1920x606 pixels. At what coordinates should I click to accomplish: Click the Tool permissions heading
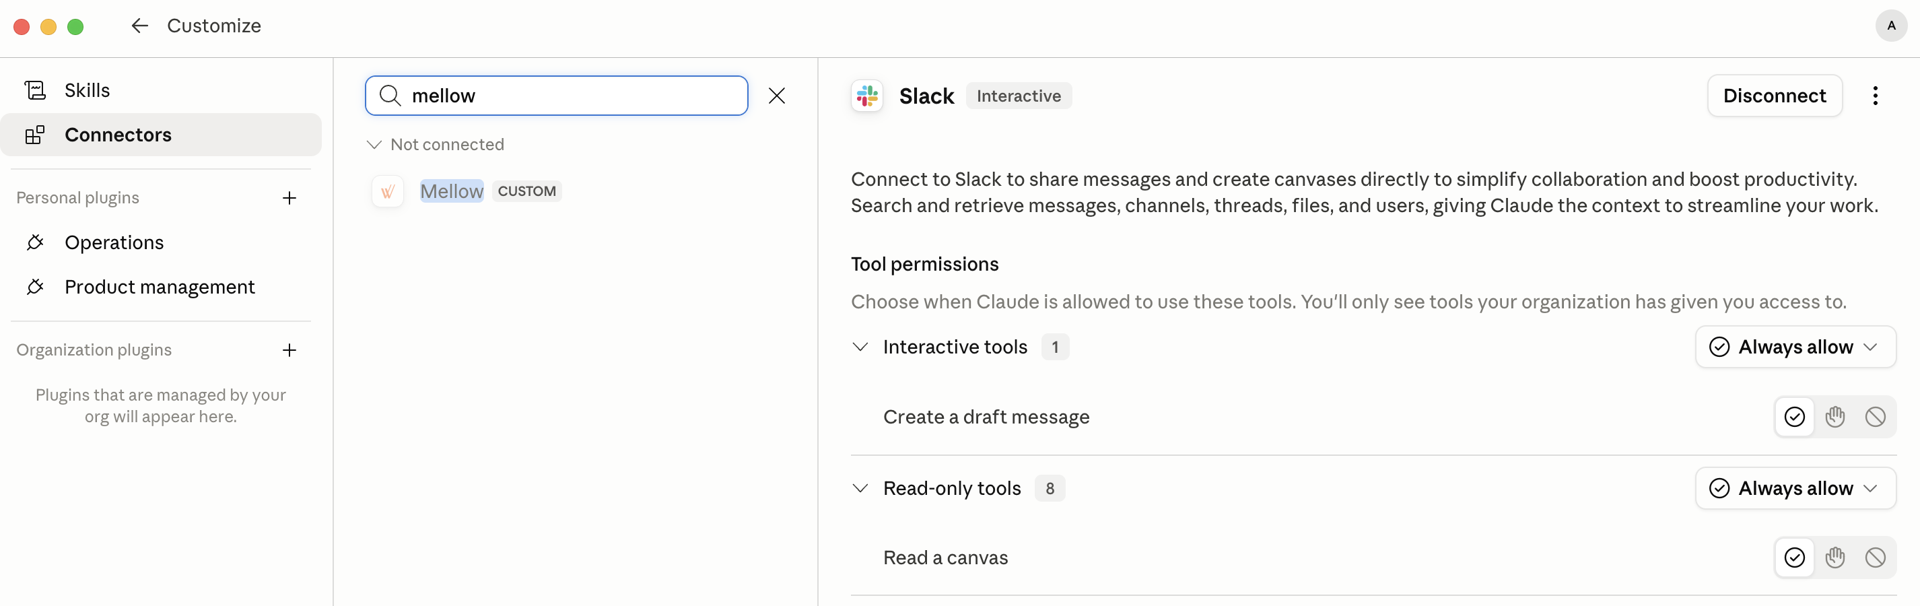click(x=925, y=264)
